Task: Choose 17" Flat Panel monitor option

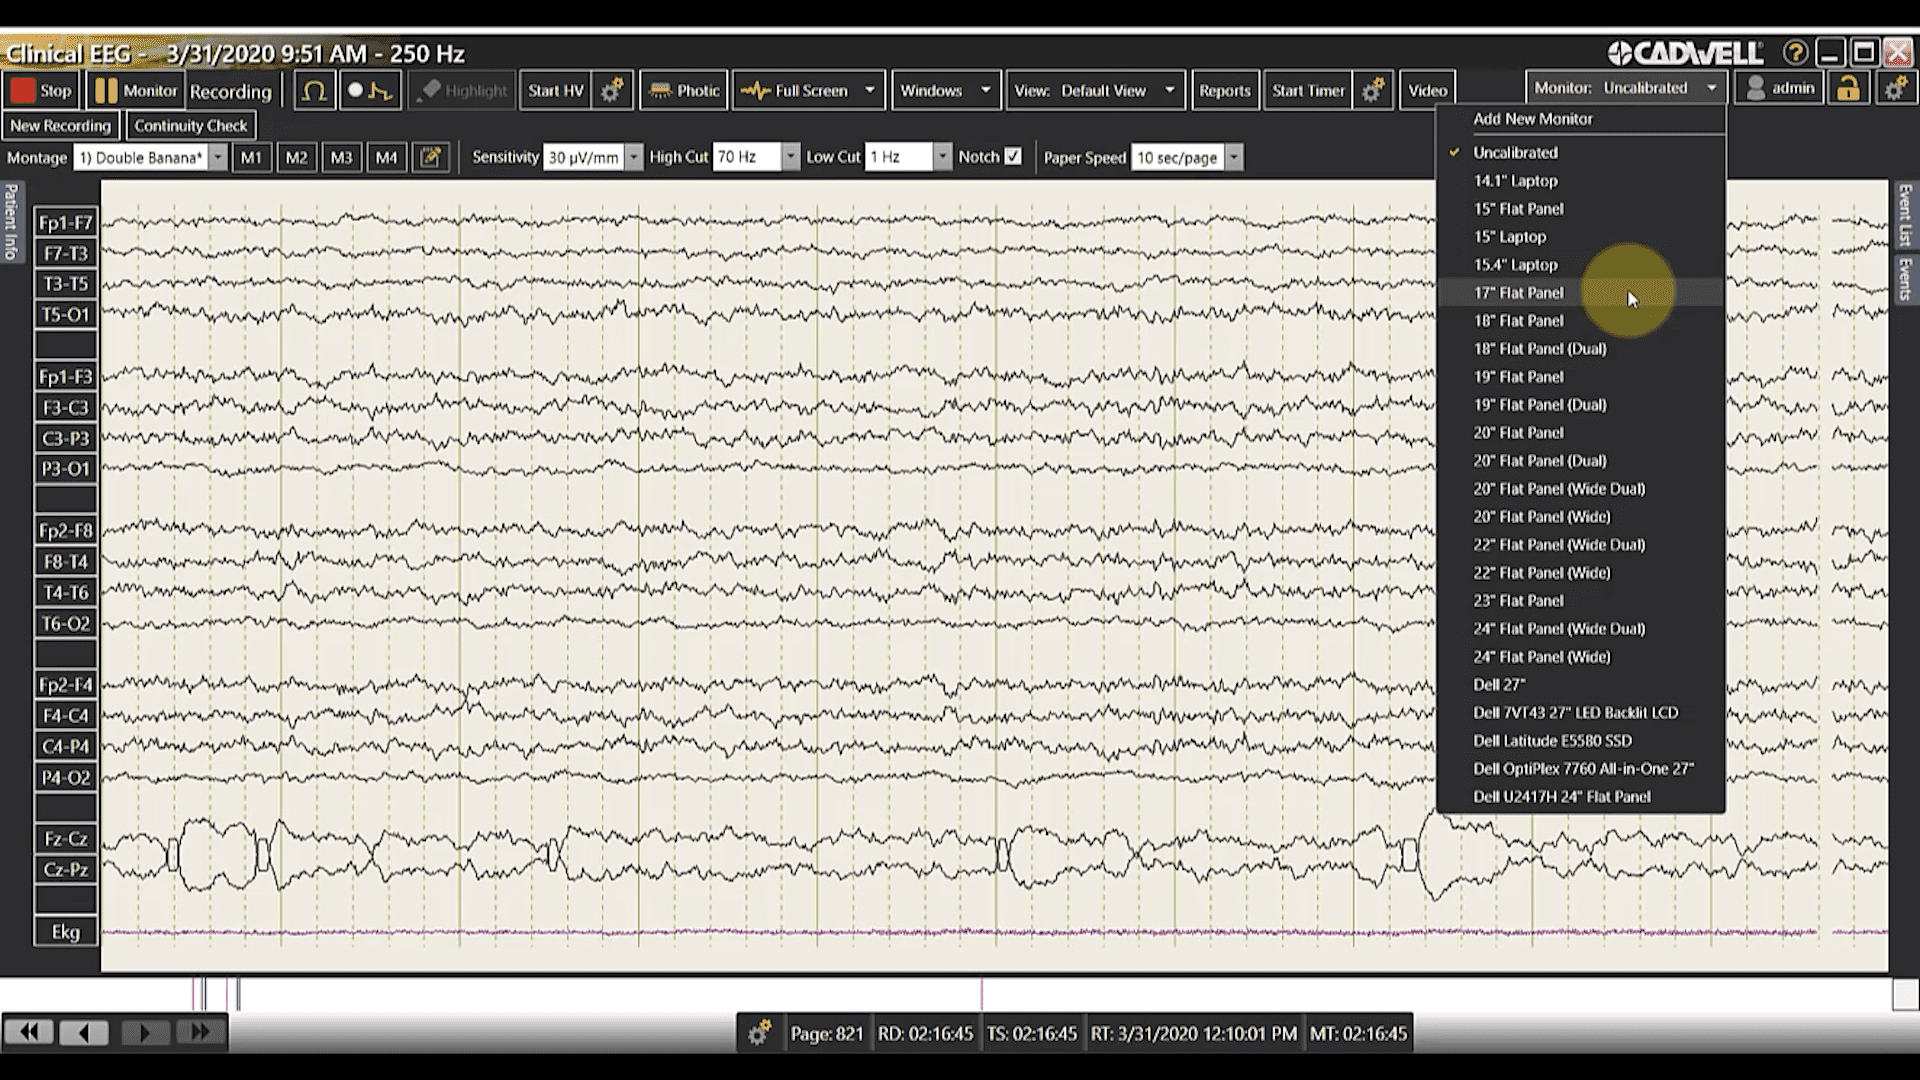Action: point(1518,292)
